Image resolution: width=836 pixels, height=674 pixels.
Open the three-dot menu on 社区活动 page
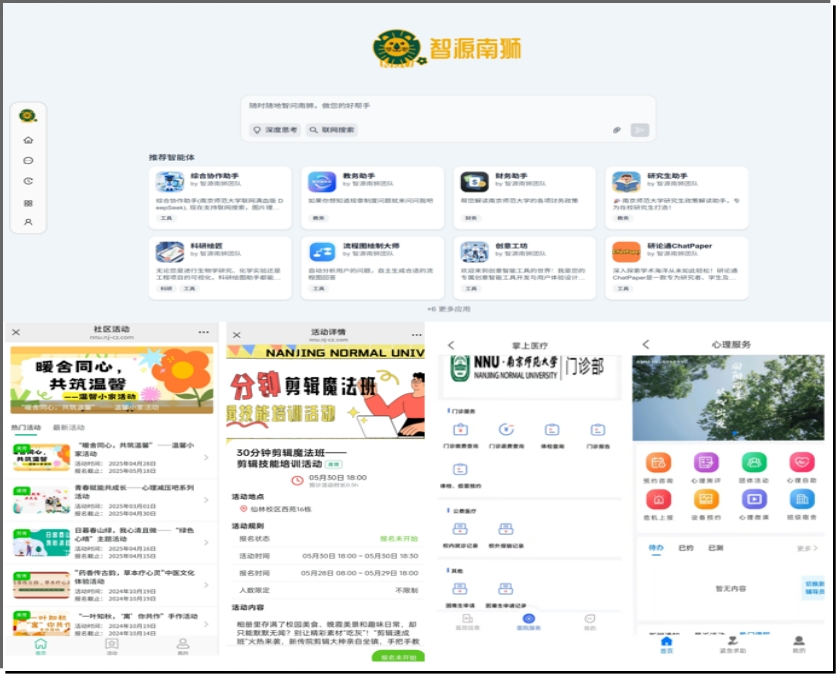tap(204, 332)
